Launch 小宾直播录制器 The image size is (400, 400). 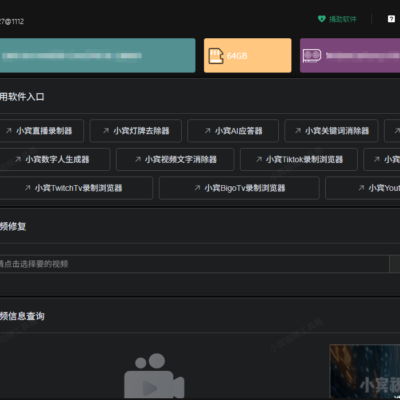pyautogui.click(x=41, y=131)
